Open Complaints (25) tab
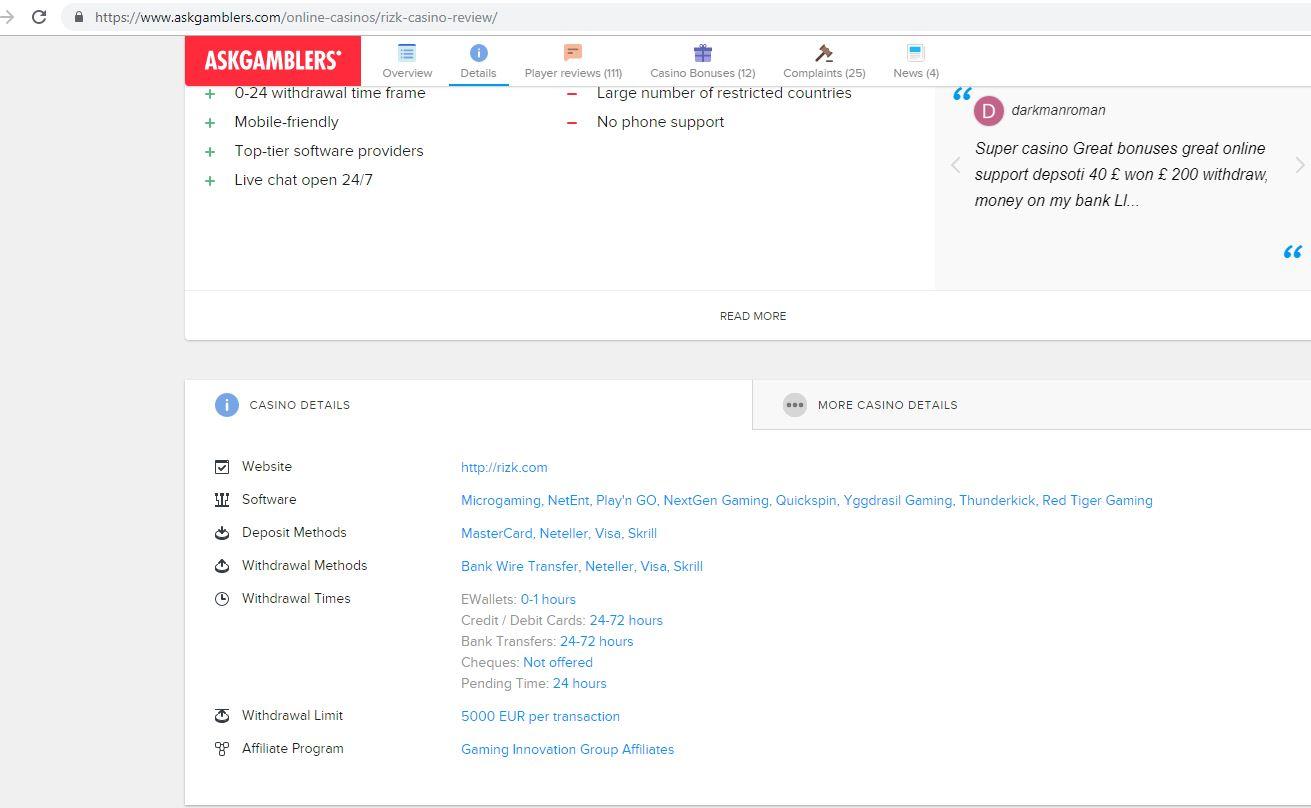The width and height of the screenshot is (1311, 808). [824, 73]
